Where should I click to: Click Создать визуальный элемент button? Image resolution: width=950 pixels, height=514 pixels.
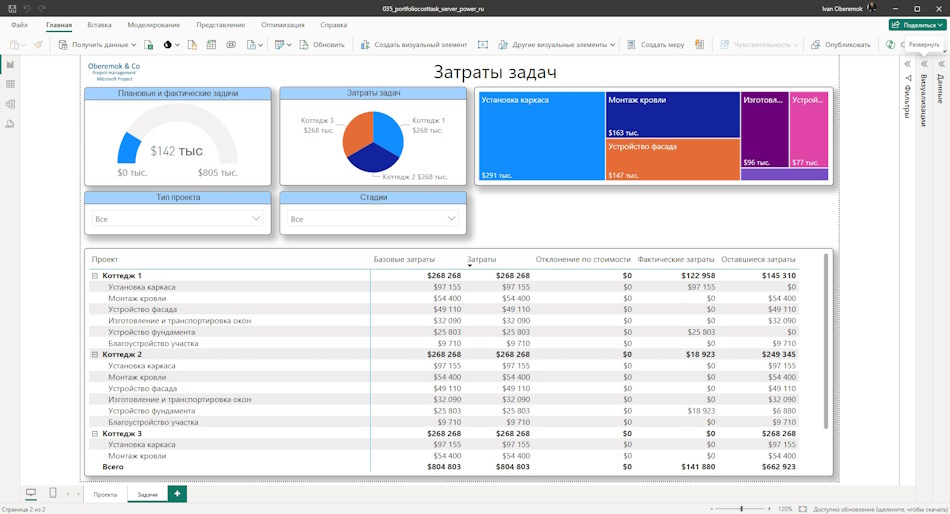point(414,45)
